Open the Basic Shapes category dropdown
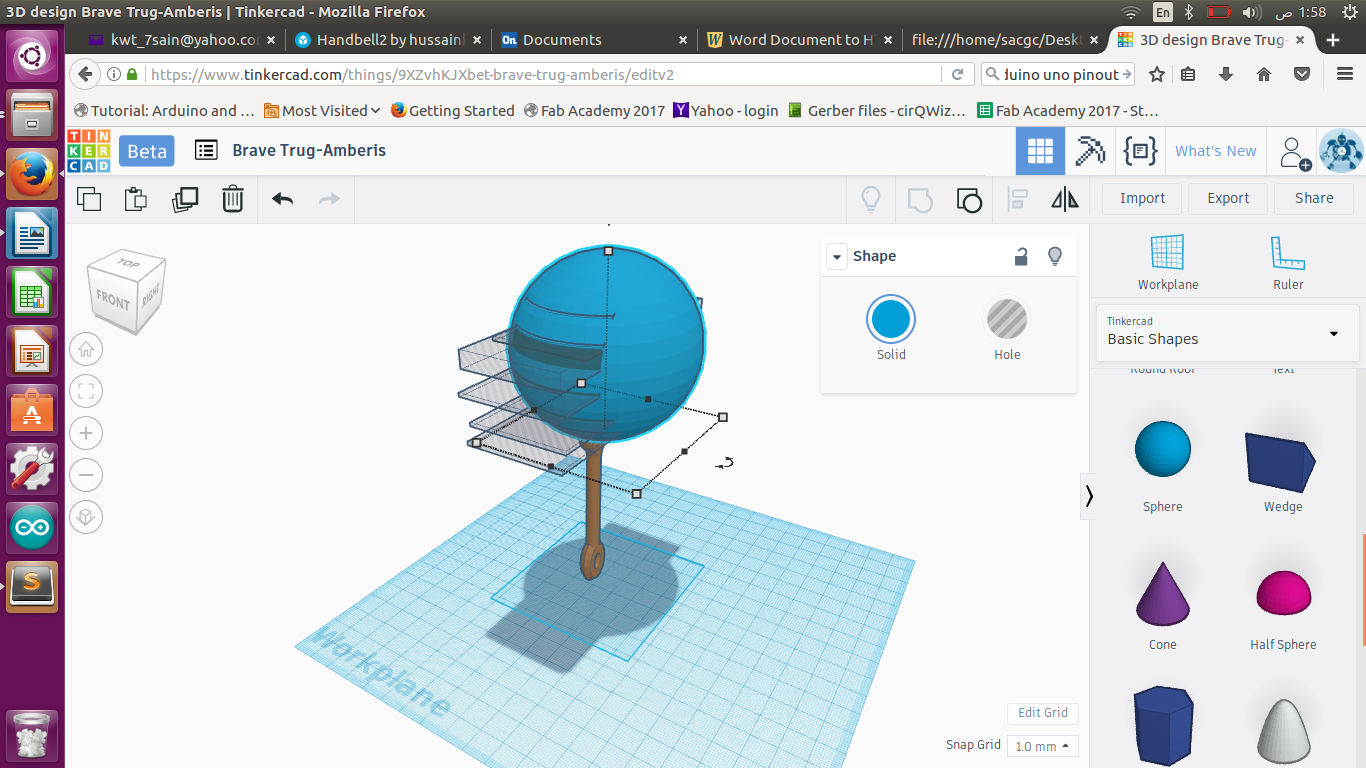Screen dimensions: 1366x768 1227,332
